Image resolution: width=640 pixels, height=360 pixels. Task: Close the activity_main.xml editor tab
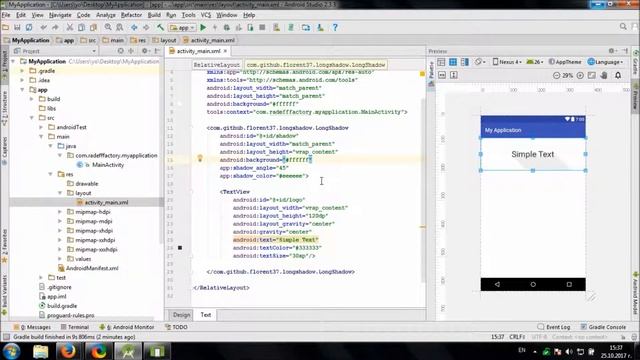(x=225, y=51)
